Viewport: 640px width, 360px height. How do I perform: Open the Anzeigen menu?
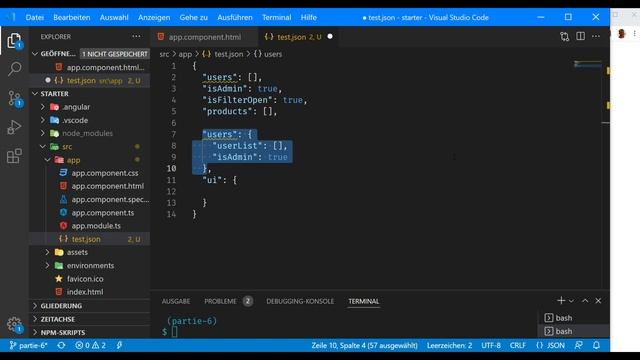coord(154,18)
